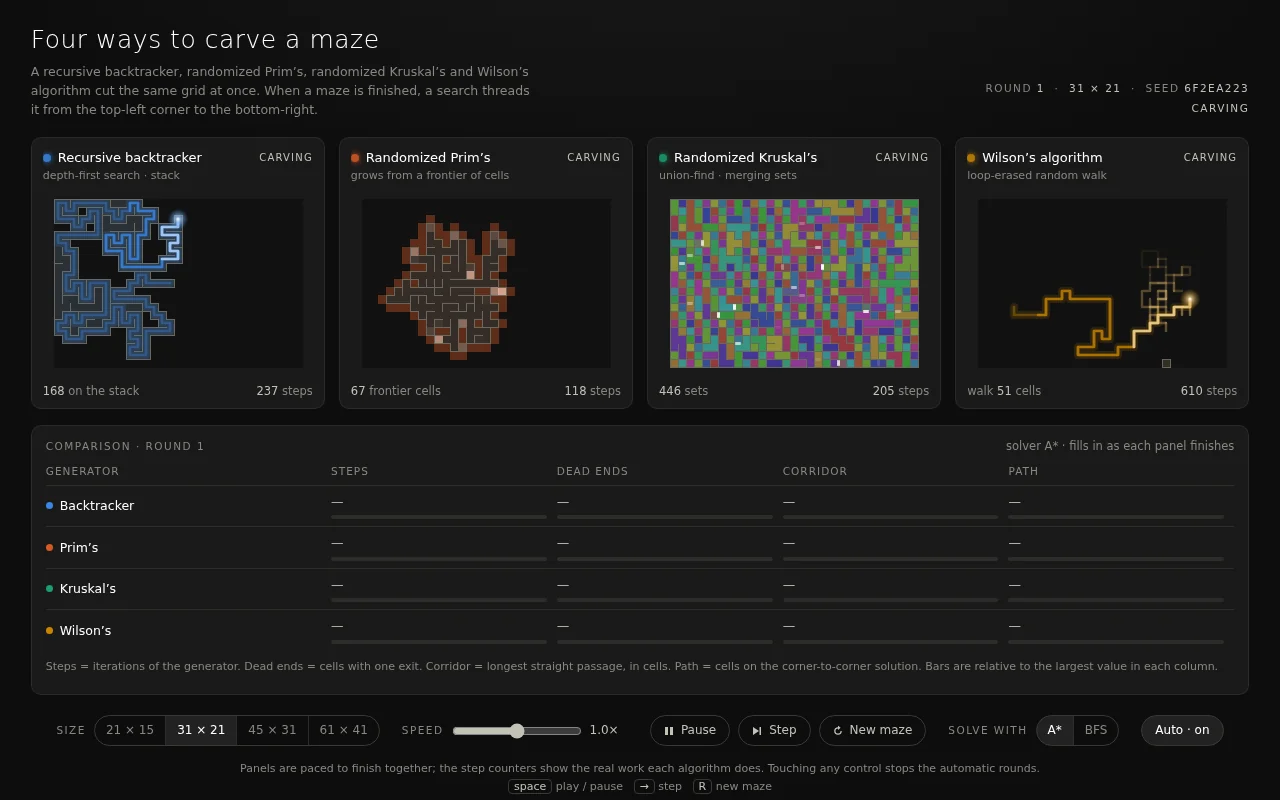Switch solver to BFS
This screenshot has width=1280, height=800.
1096,730
